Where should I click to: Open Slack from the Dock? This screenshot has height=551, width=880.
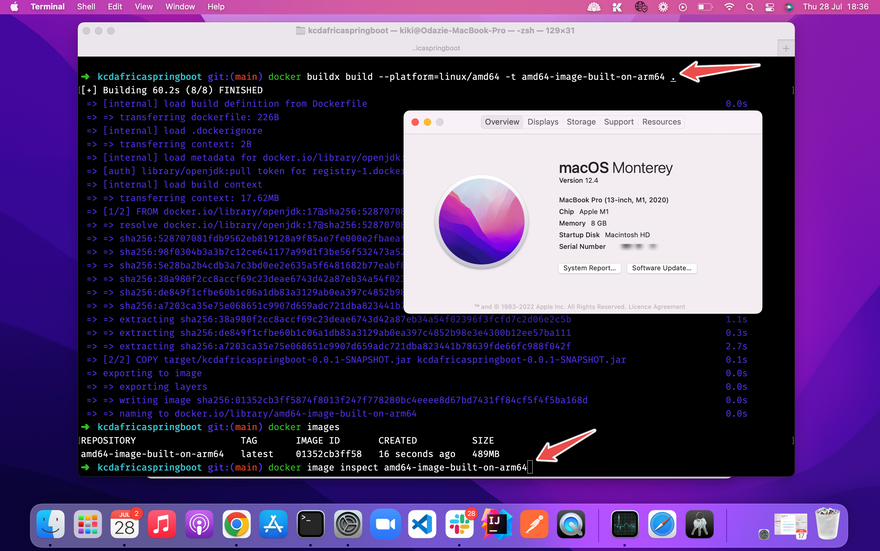coord(460,525)
